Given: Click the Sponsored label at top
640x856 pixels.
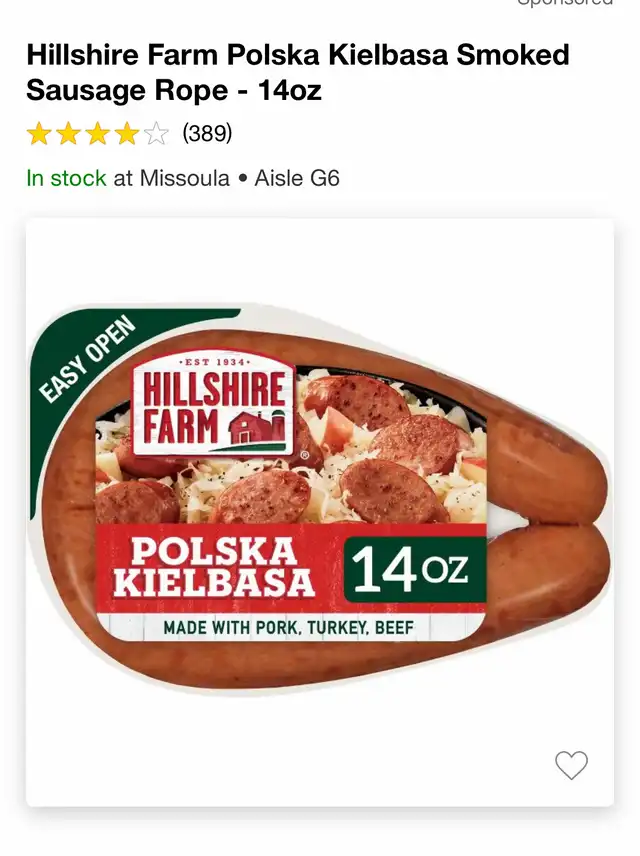Looking at the screenshot, I should (x=565, y=3).
